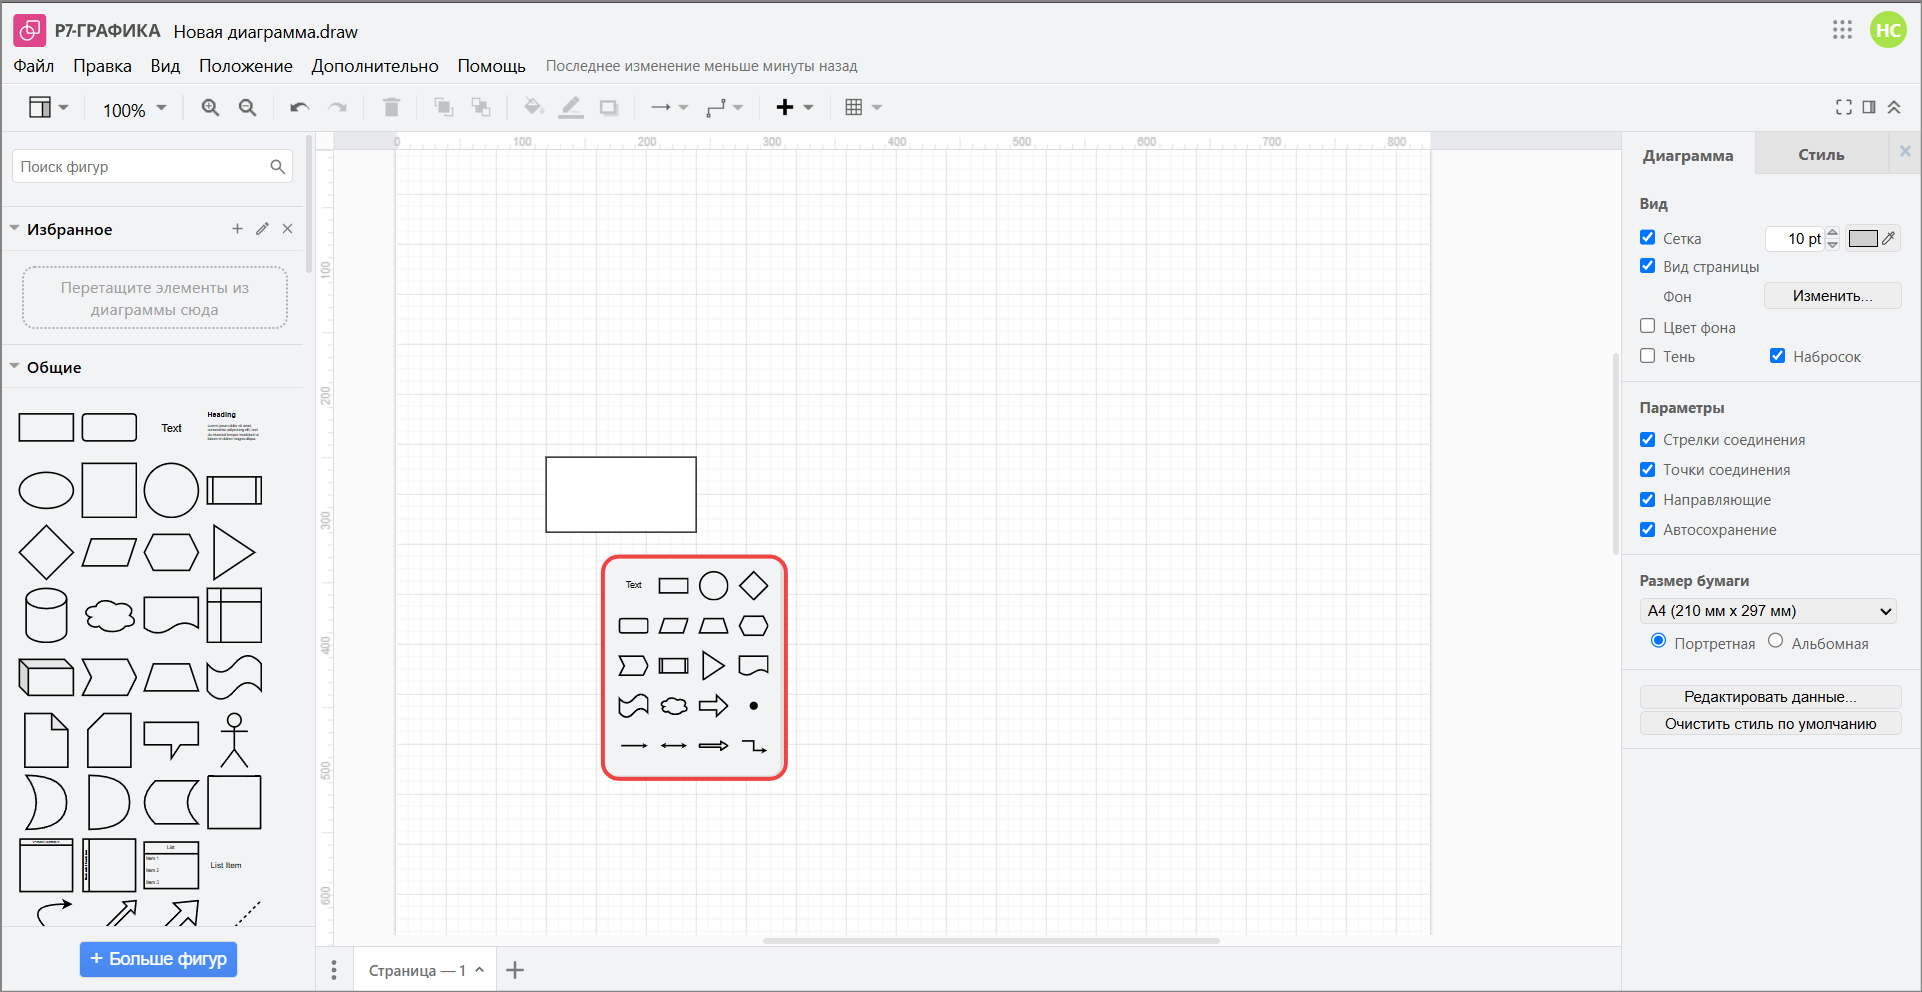Screen dimensions: 1922x992
Task: Open the Файл menu
Action: point(34,66)
